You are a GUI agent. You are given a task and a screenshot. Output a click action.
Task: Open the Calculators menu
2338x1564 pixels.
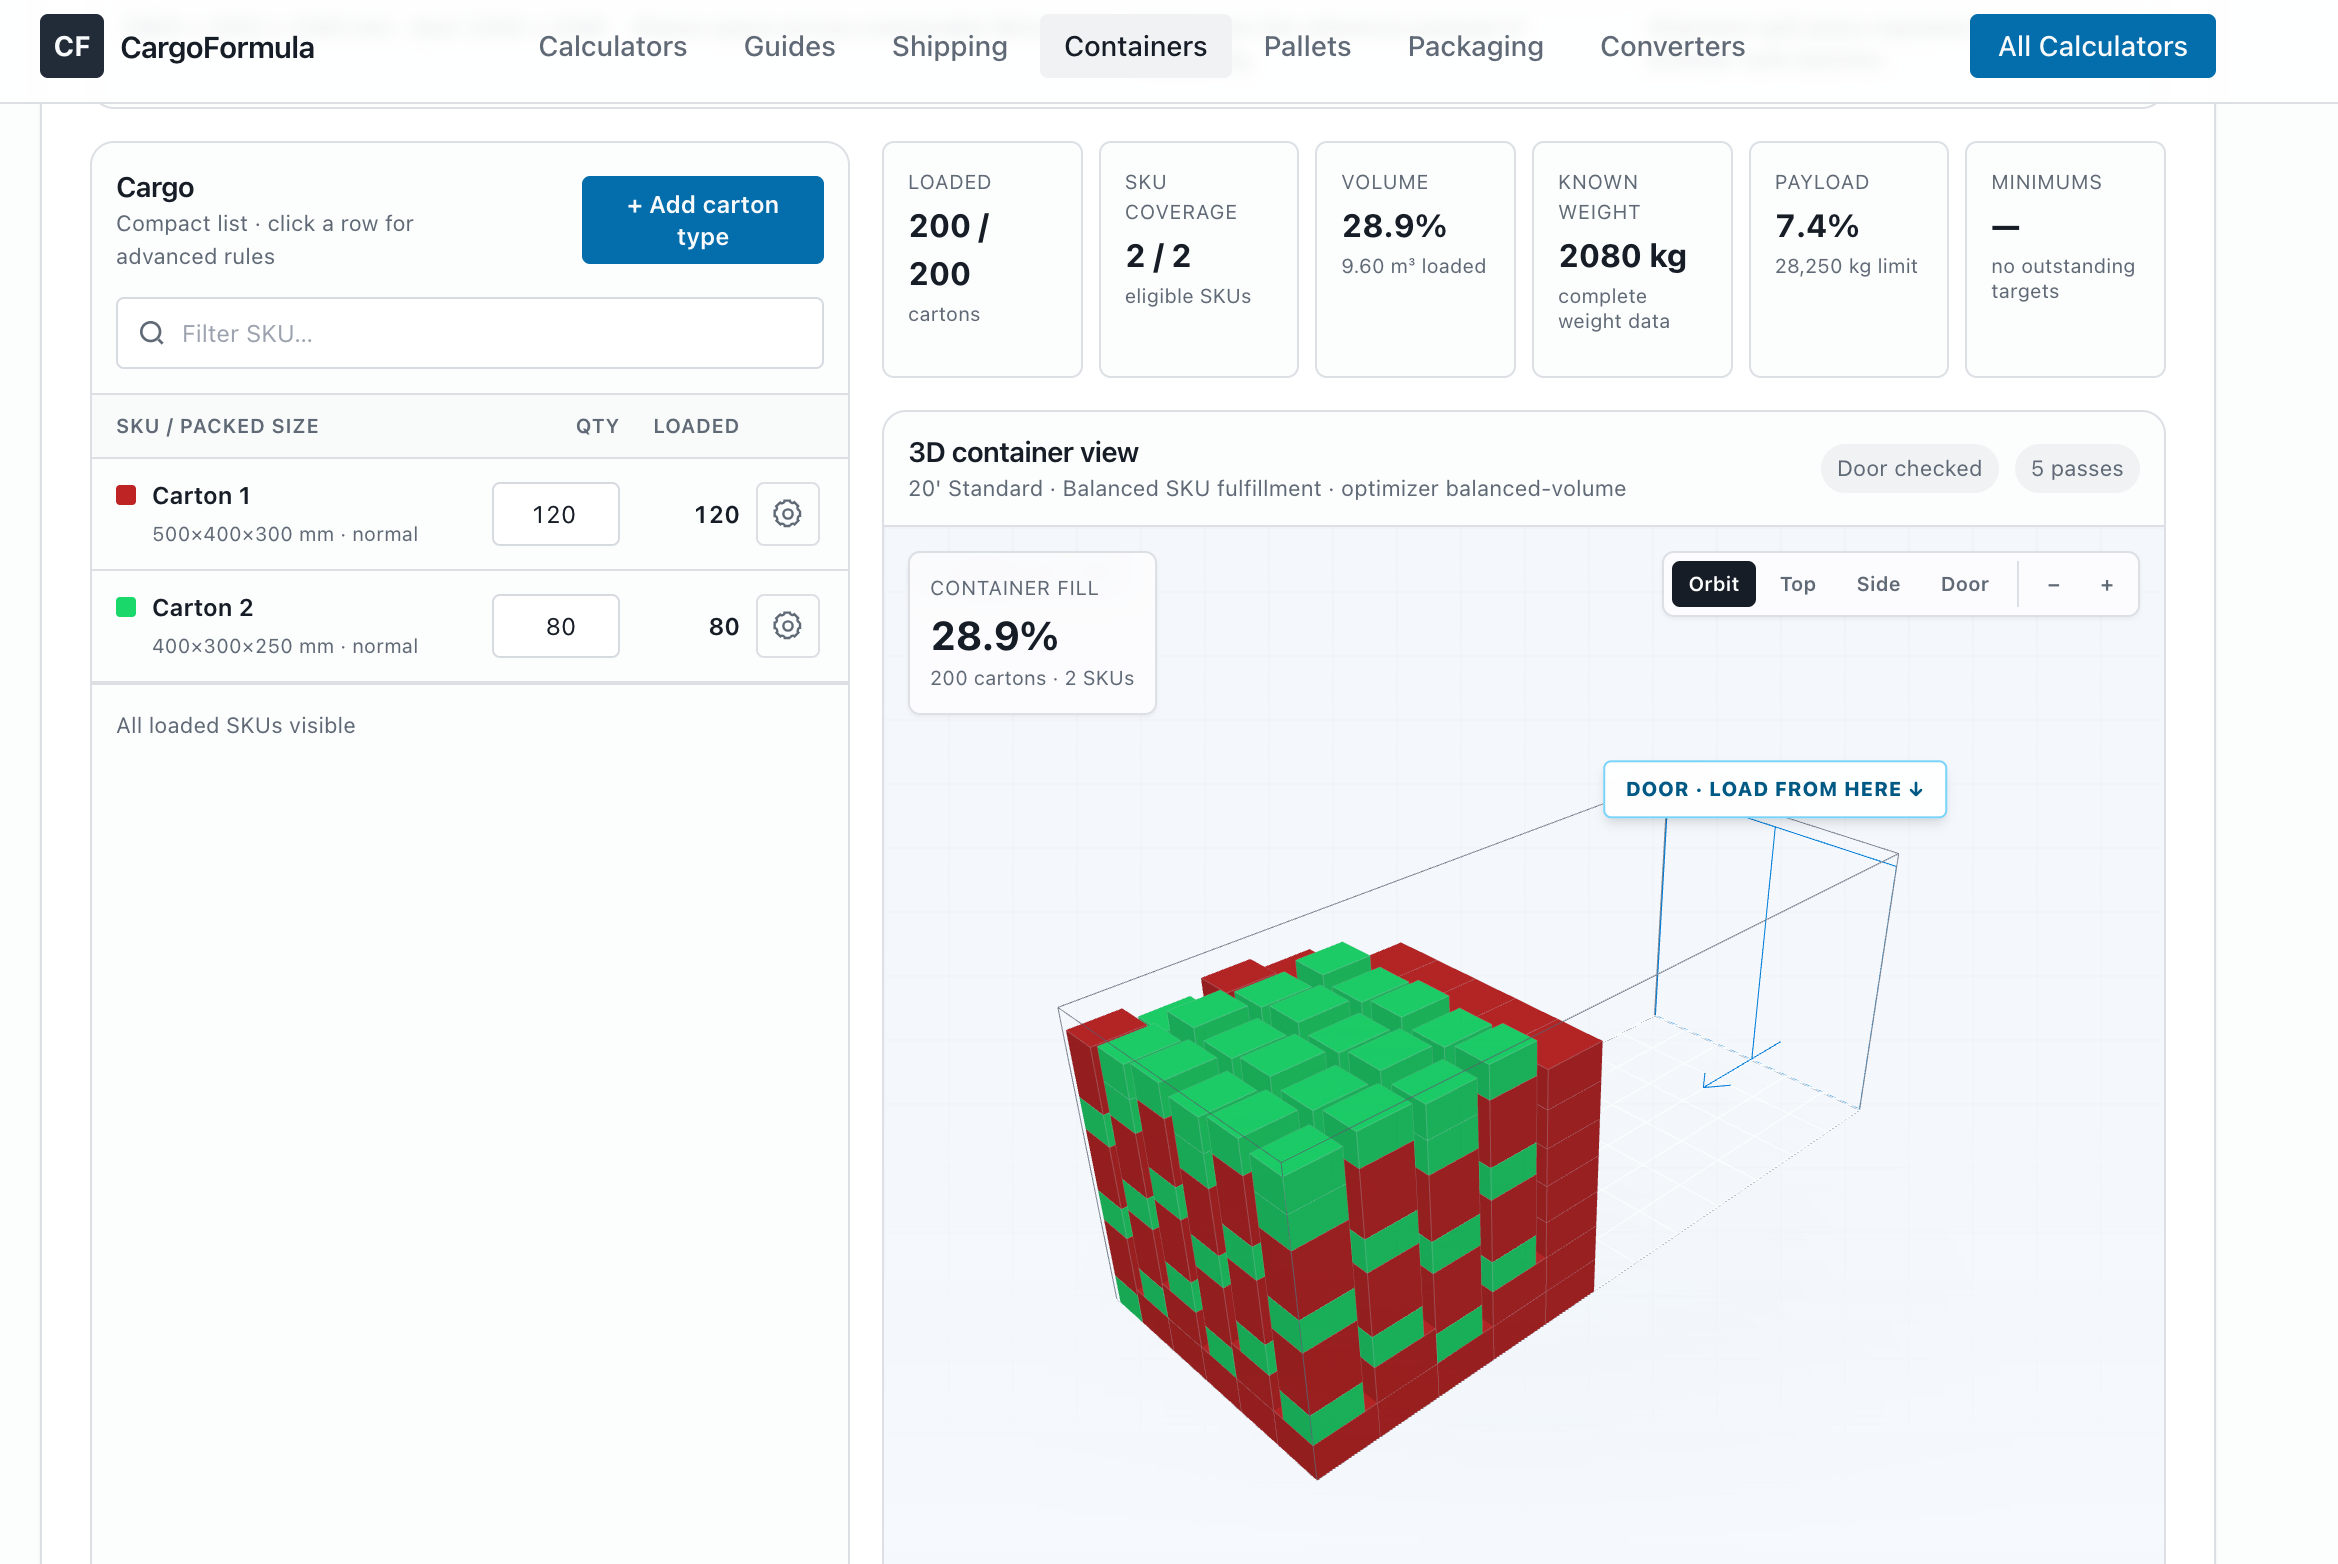(x=613, y=46)
